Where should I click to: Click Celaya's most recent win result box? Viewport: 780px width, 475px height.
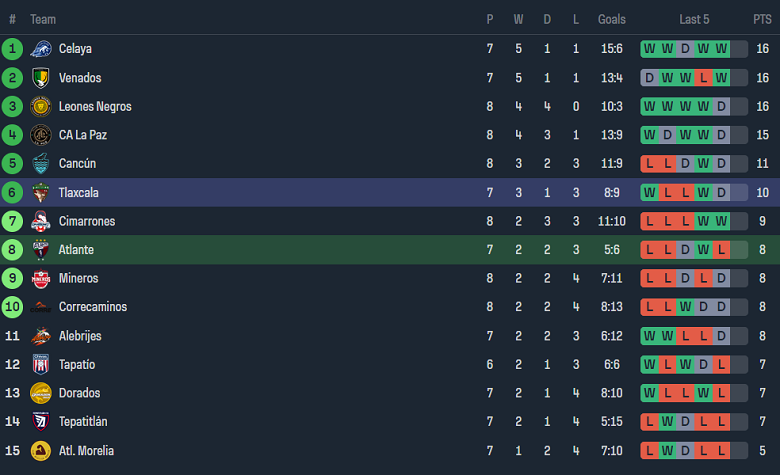(x=722, y=49)
